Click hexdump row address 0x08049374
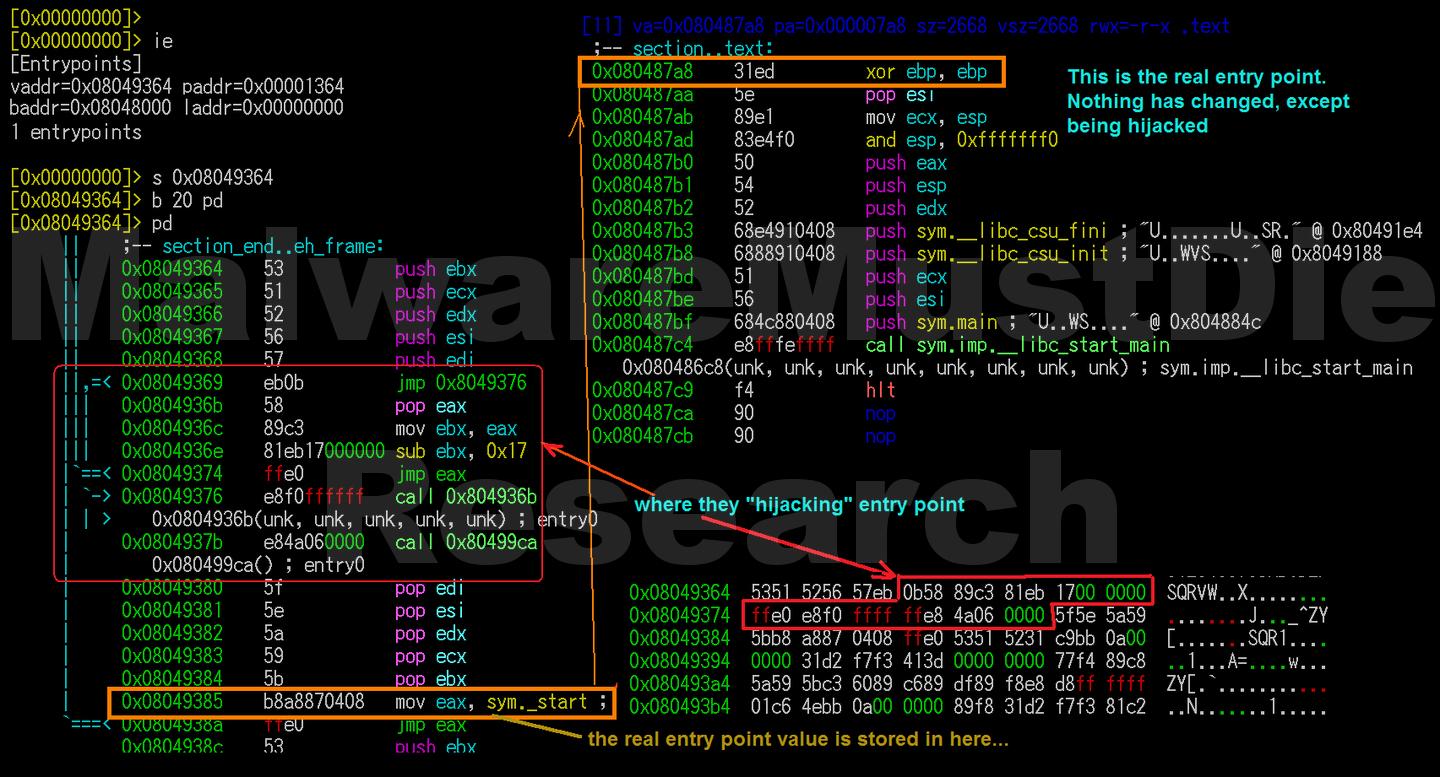Viewport: 1440px width, 777px height. point(680,615)
